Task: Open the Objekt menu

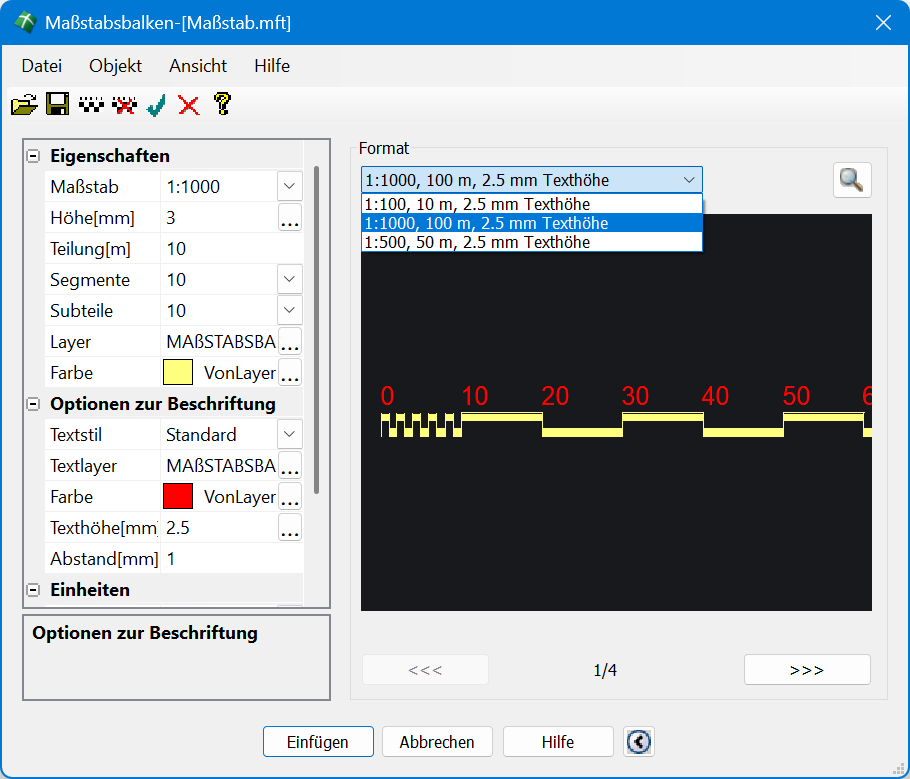Action: [x=115, y=66]
